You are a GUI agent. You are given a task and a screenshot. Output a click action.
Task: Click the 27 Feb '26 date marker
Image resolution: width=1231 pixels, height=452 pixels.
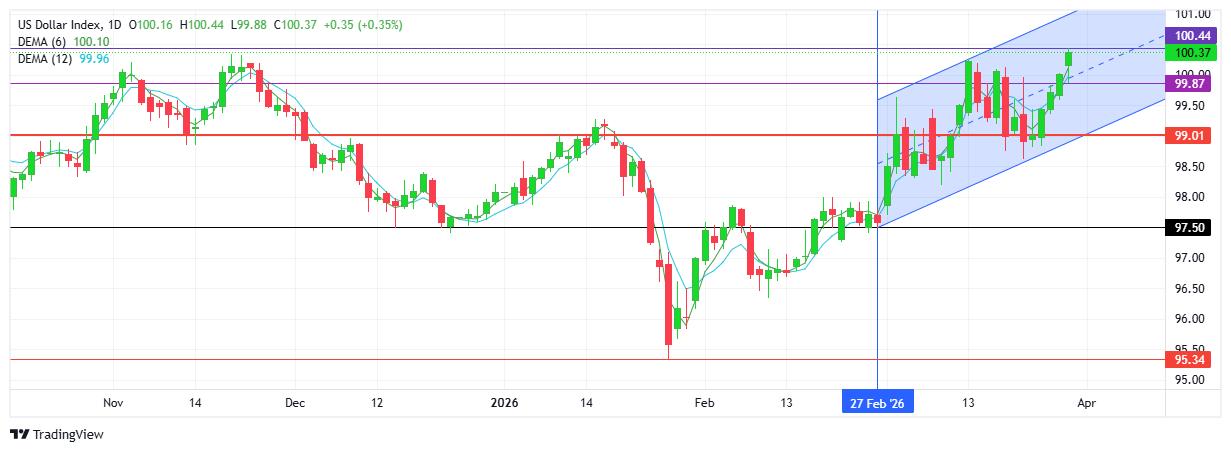click(877, 402)
